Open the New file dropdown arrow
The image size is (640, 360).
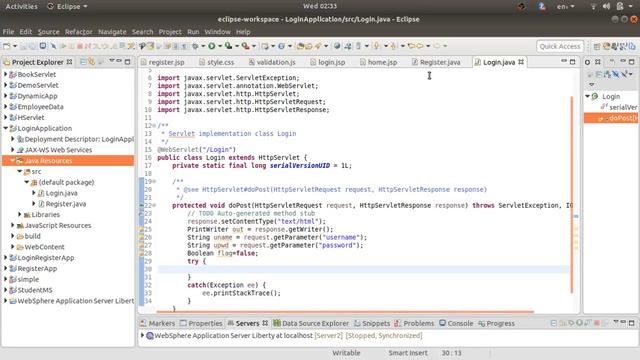click(x=15, y=46)
